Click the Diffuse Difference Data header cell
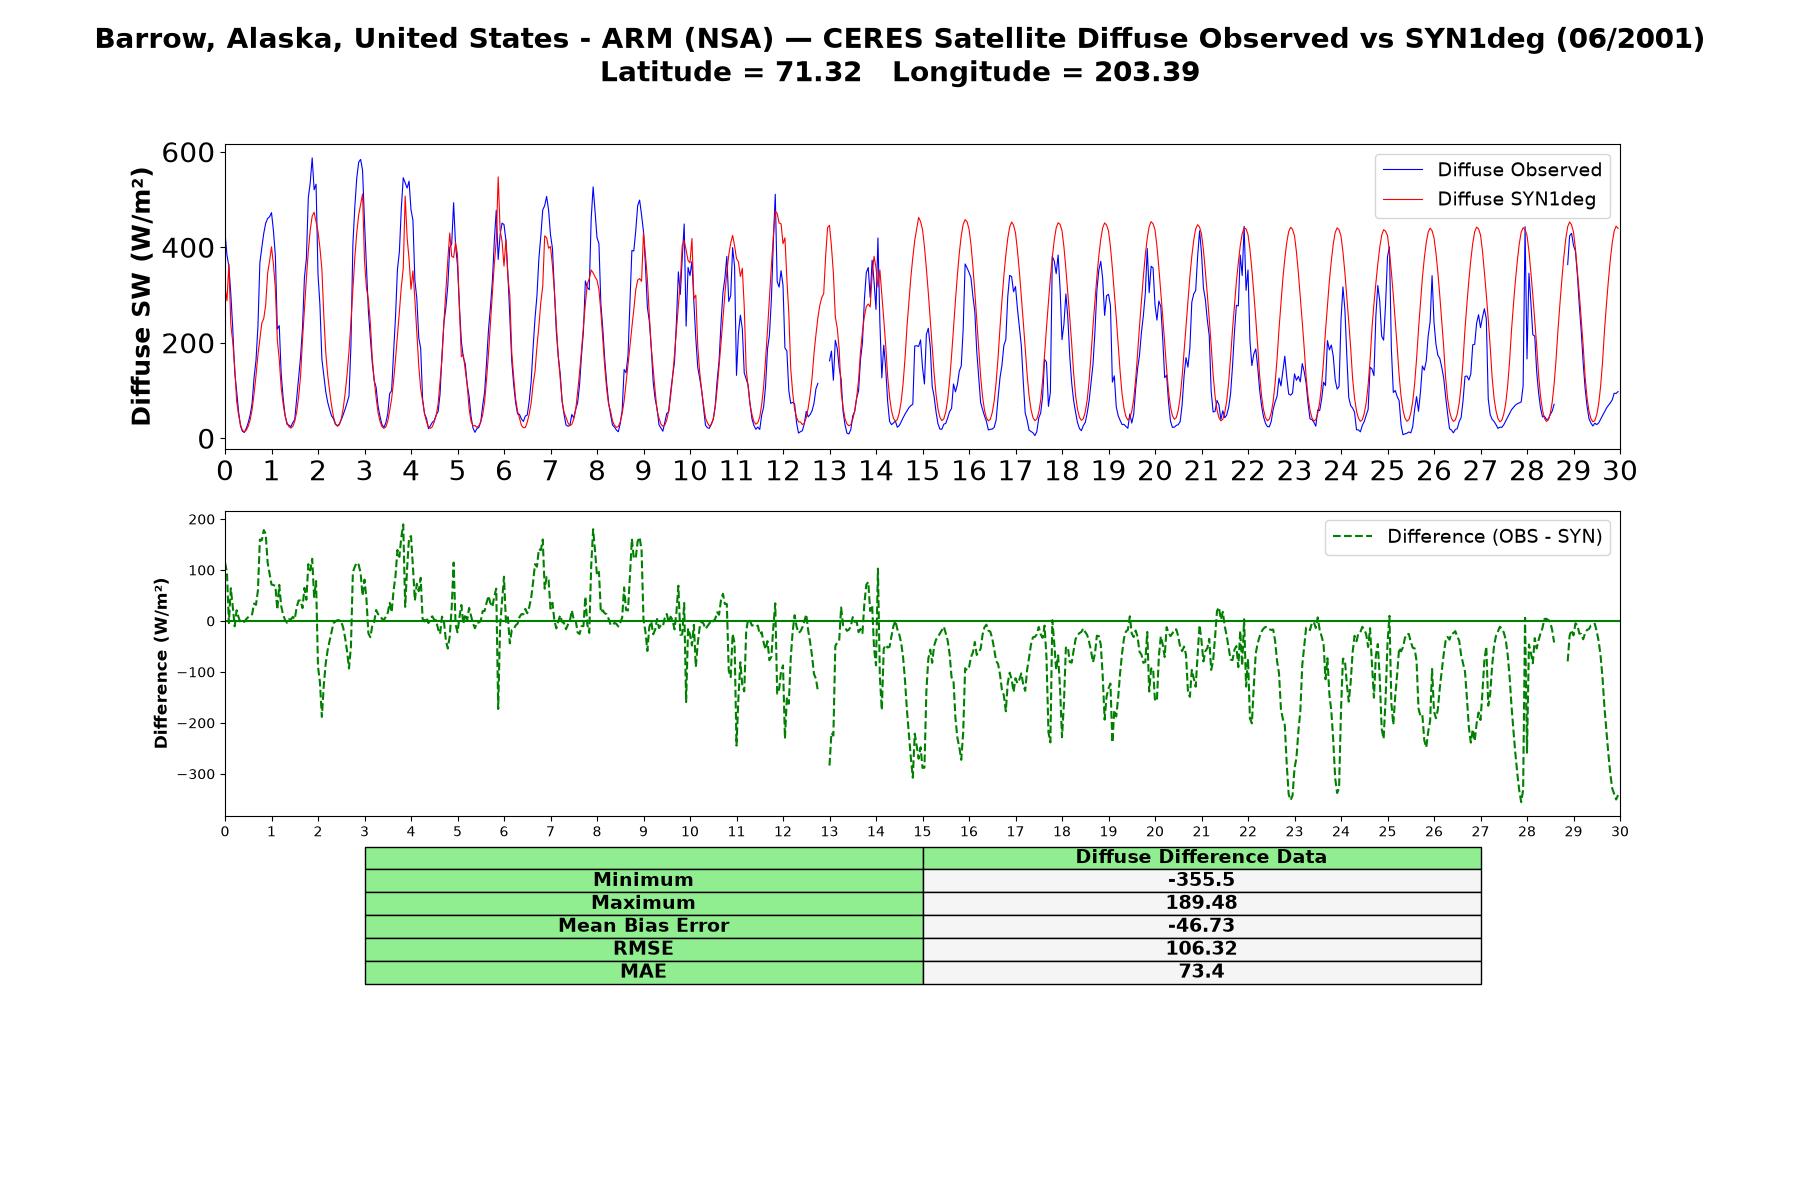This screenshot has height=1200, width=1800. tap(1202, 857)
